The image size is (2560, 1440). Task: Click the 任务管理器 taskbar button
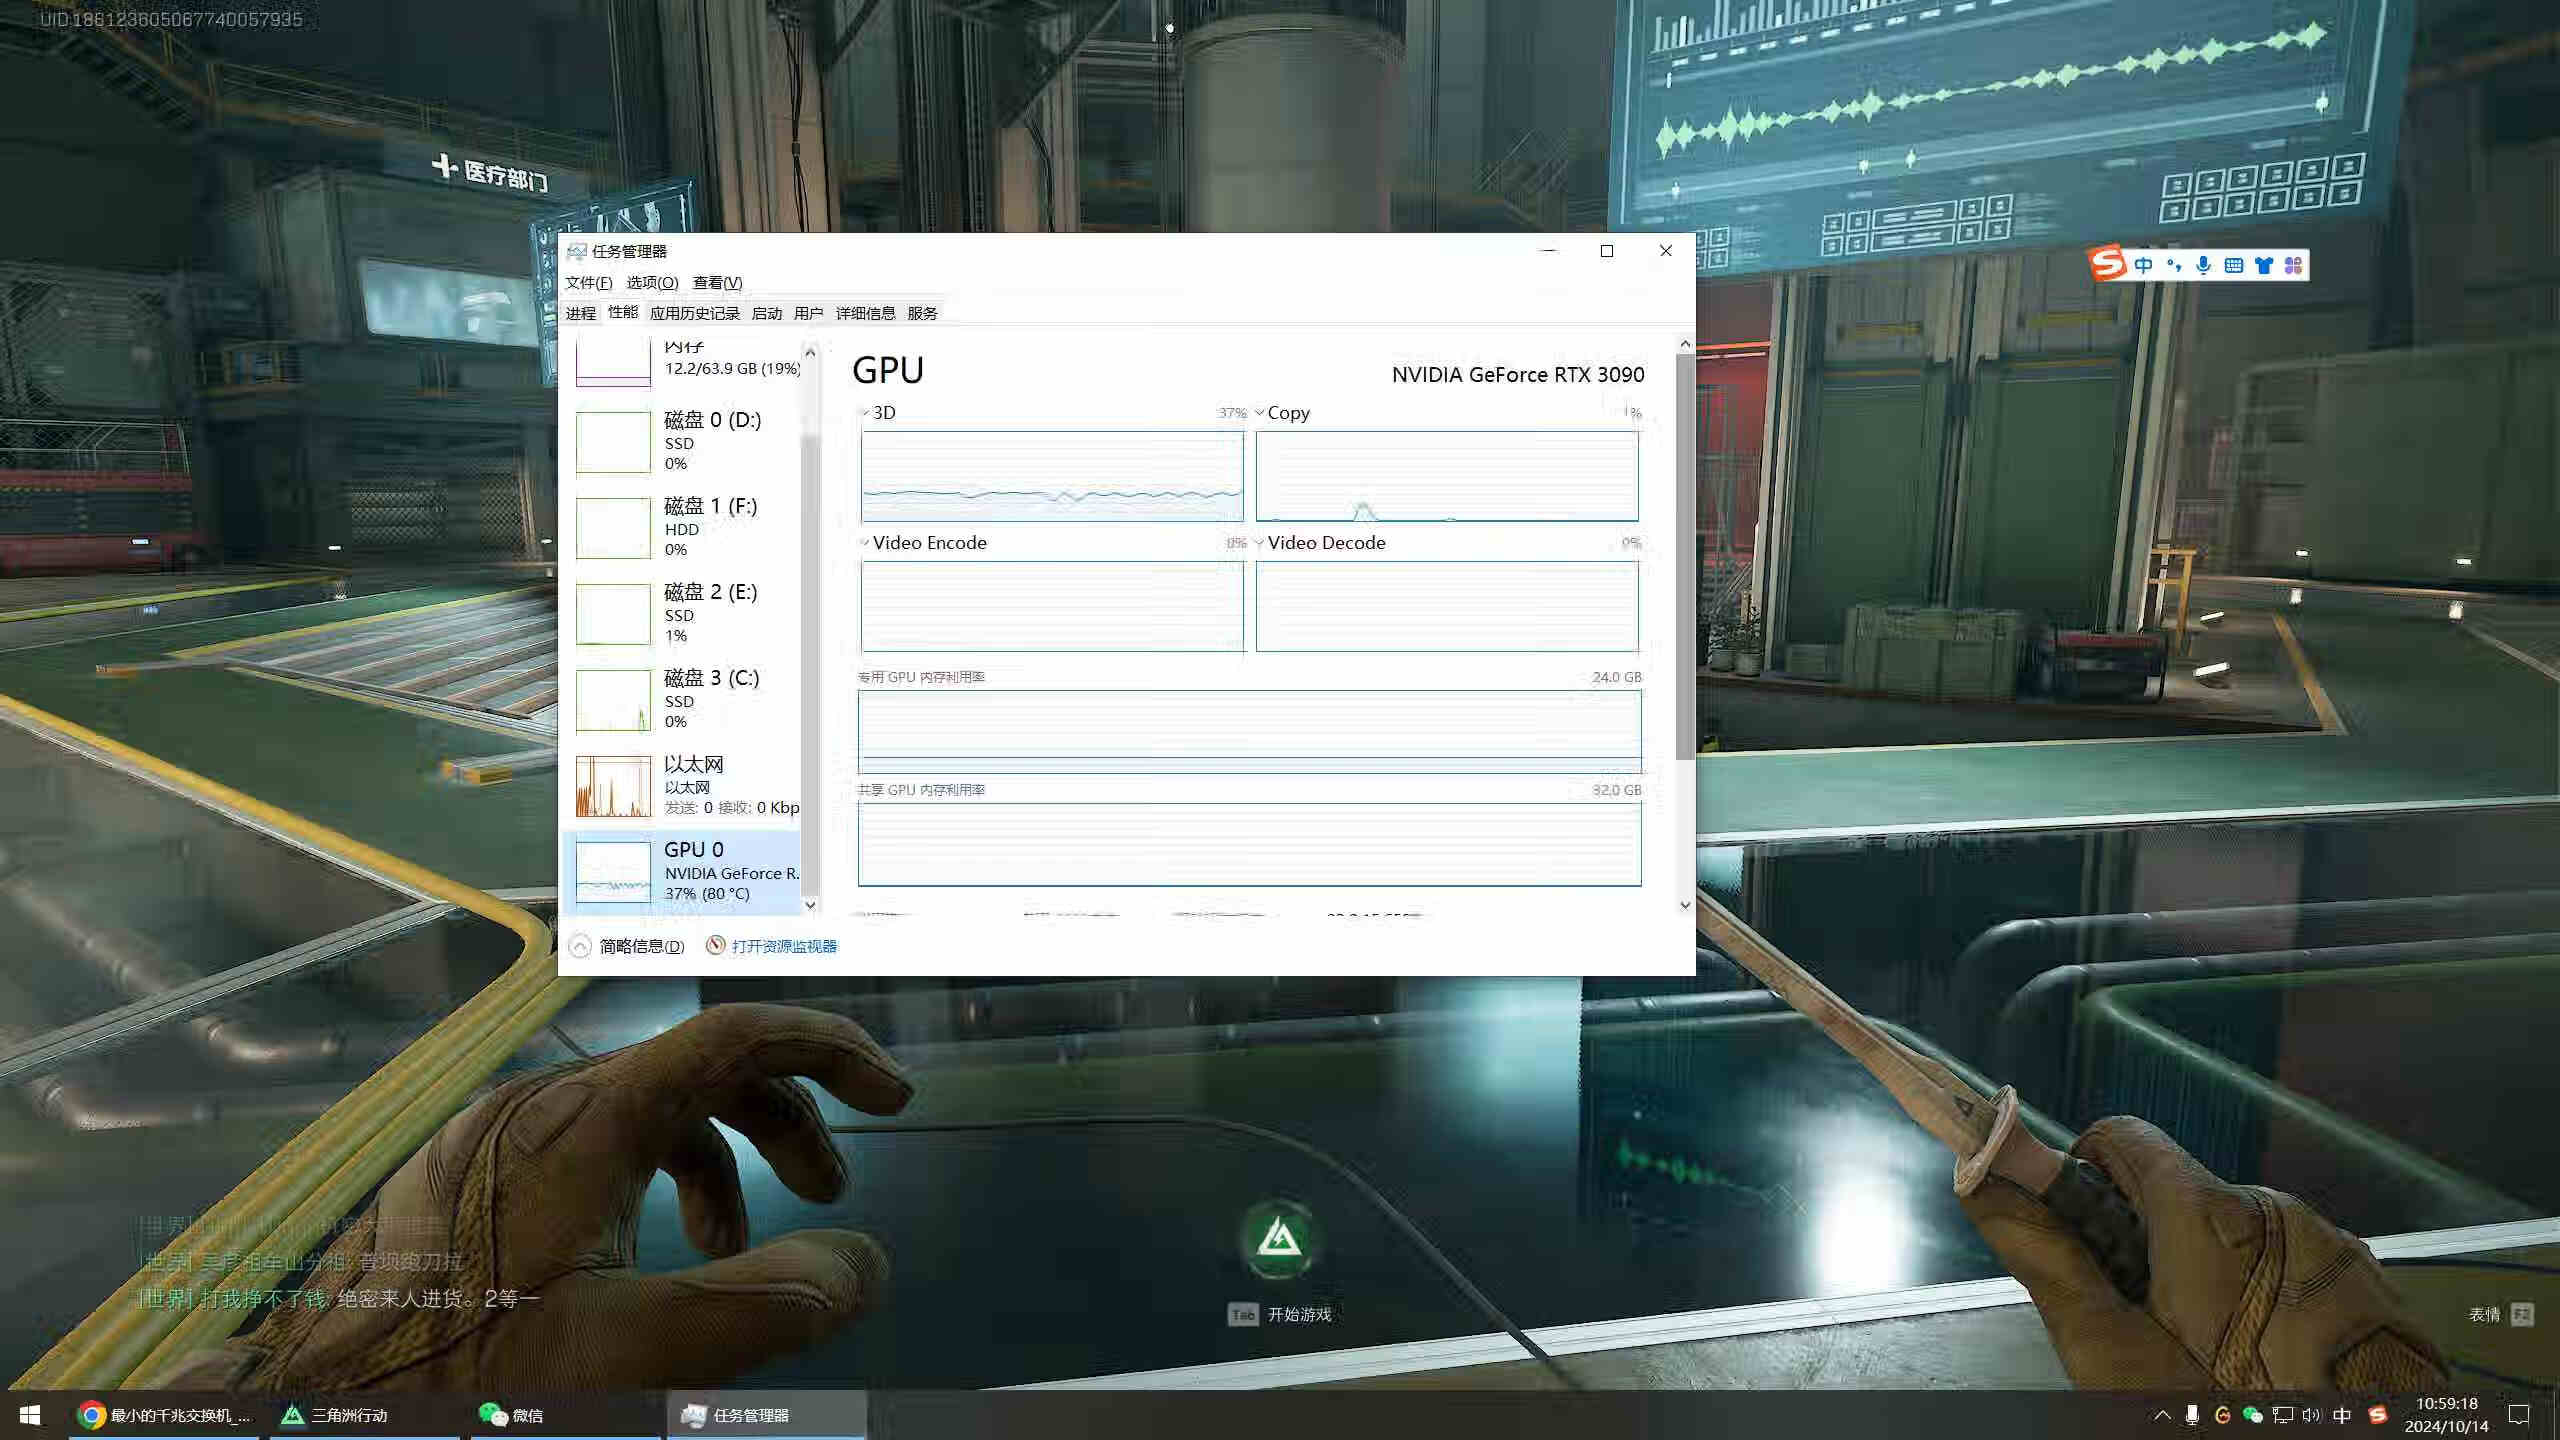[766, 1415]
